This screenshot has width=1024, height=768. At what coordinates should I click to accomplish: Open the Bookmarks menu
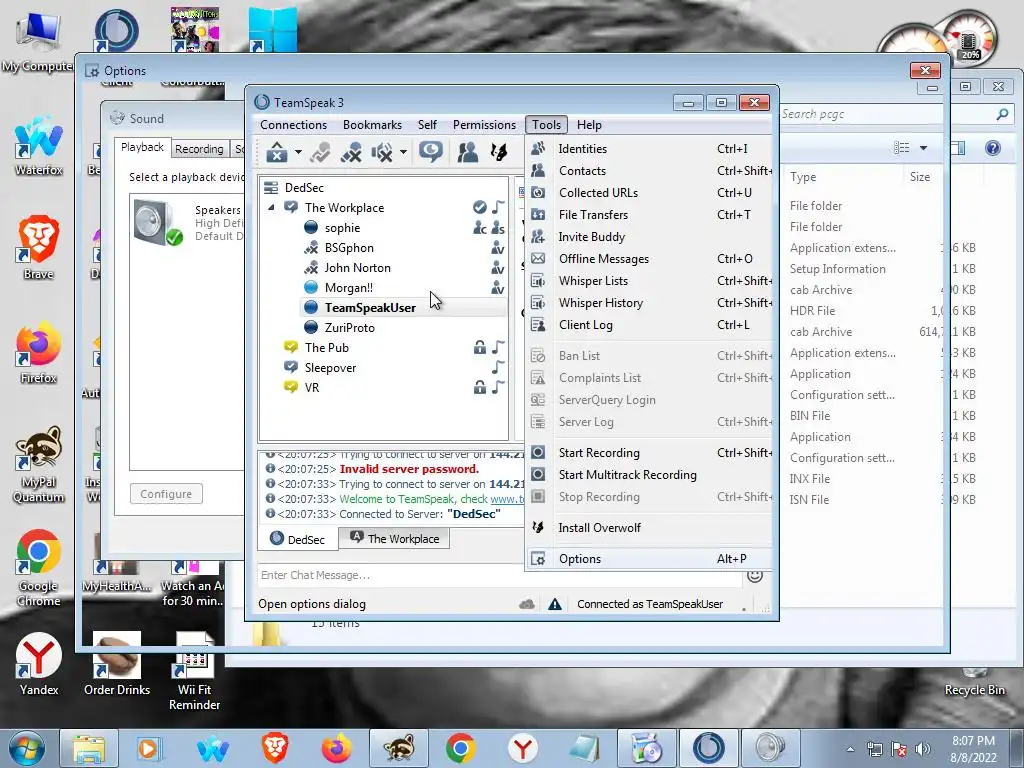coord(372,125)
